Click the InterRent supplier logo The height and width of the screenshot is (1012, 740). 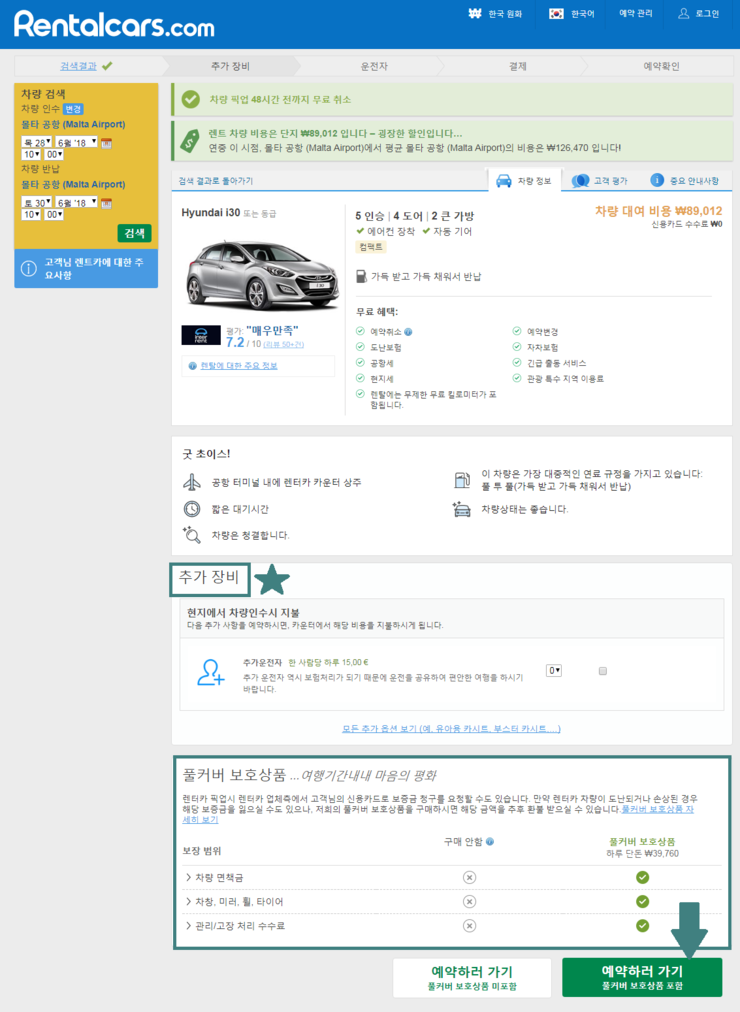pyautogui.click(x=201, y=335)
